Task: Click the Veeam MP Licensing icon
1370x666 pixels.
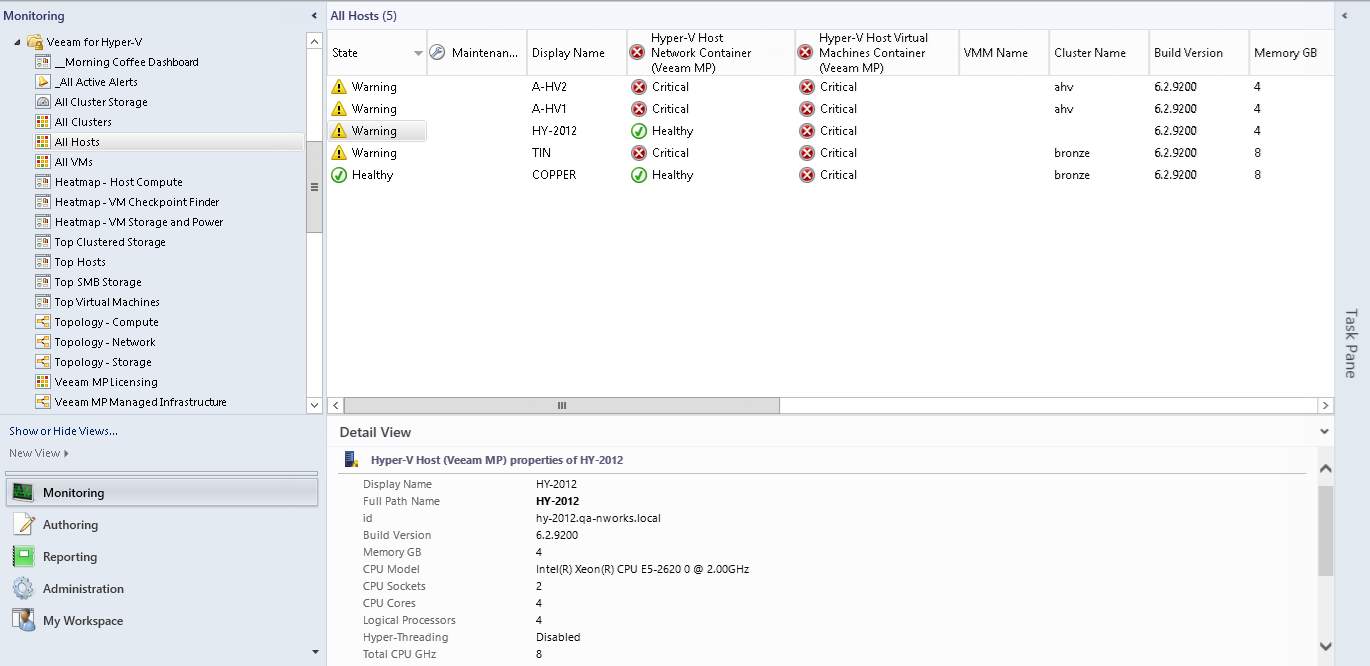Action: click(x=43, y=382)
